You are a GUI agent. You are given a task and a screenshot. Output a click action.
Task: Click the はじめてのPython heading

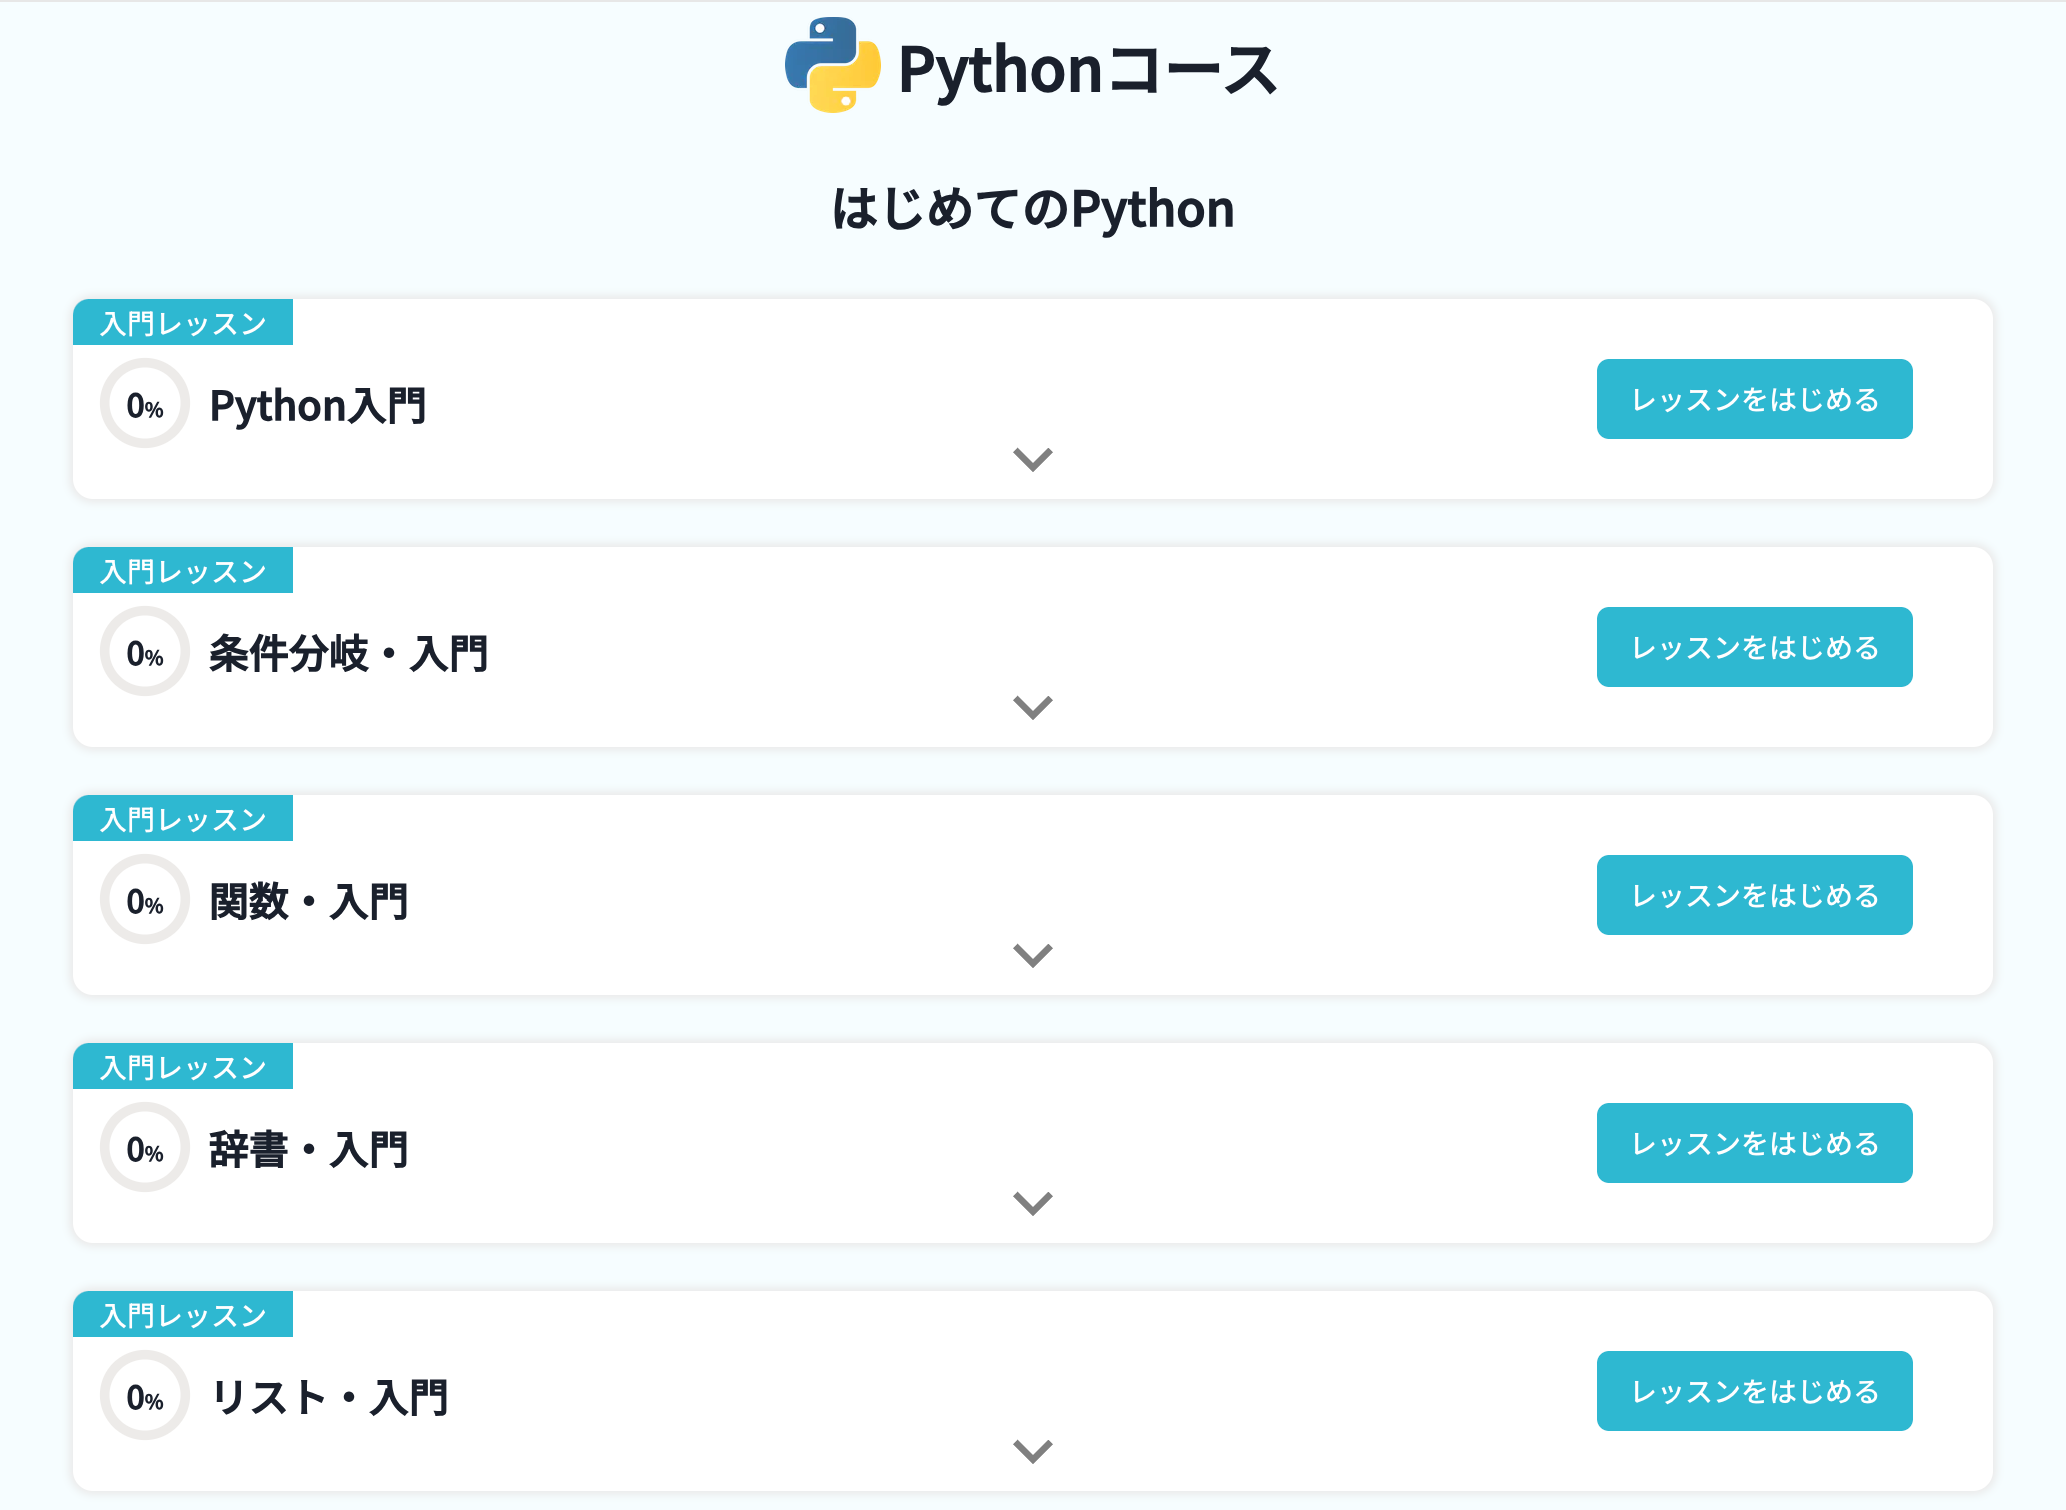click(x=1032, y=208)
